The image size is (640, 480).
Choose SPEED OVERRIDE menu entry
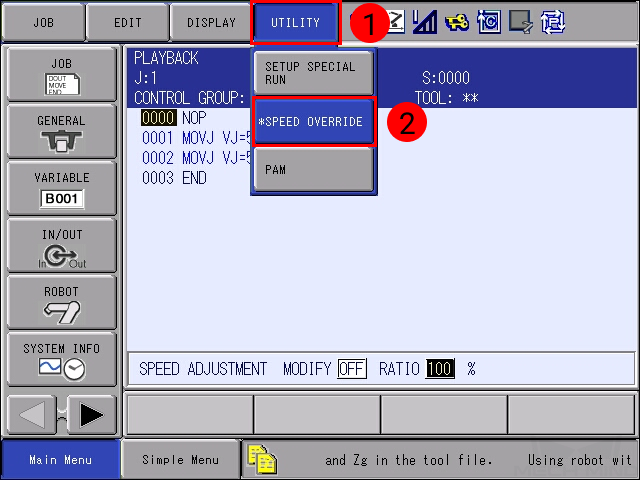pos(313,122)
